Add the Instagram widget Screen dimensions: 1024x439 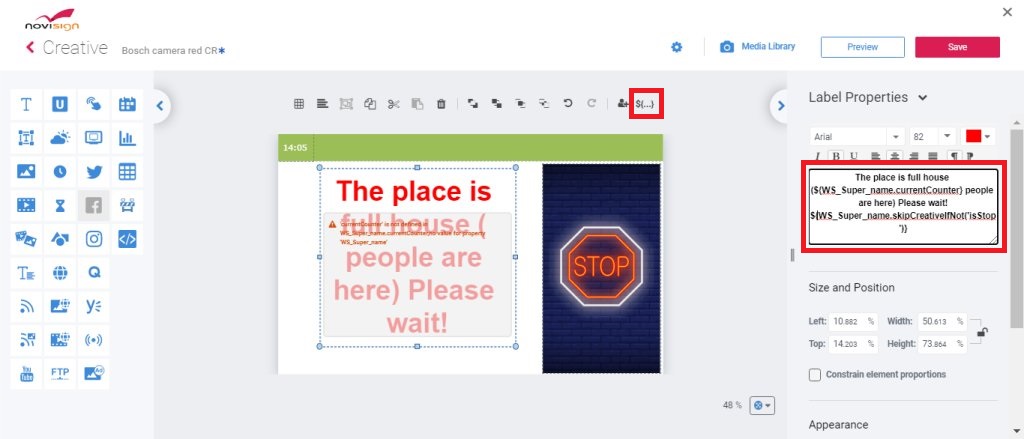pos(94,239)
